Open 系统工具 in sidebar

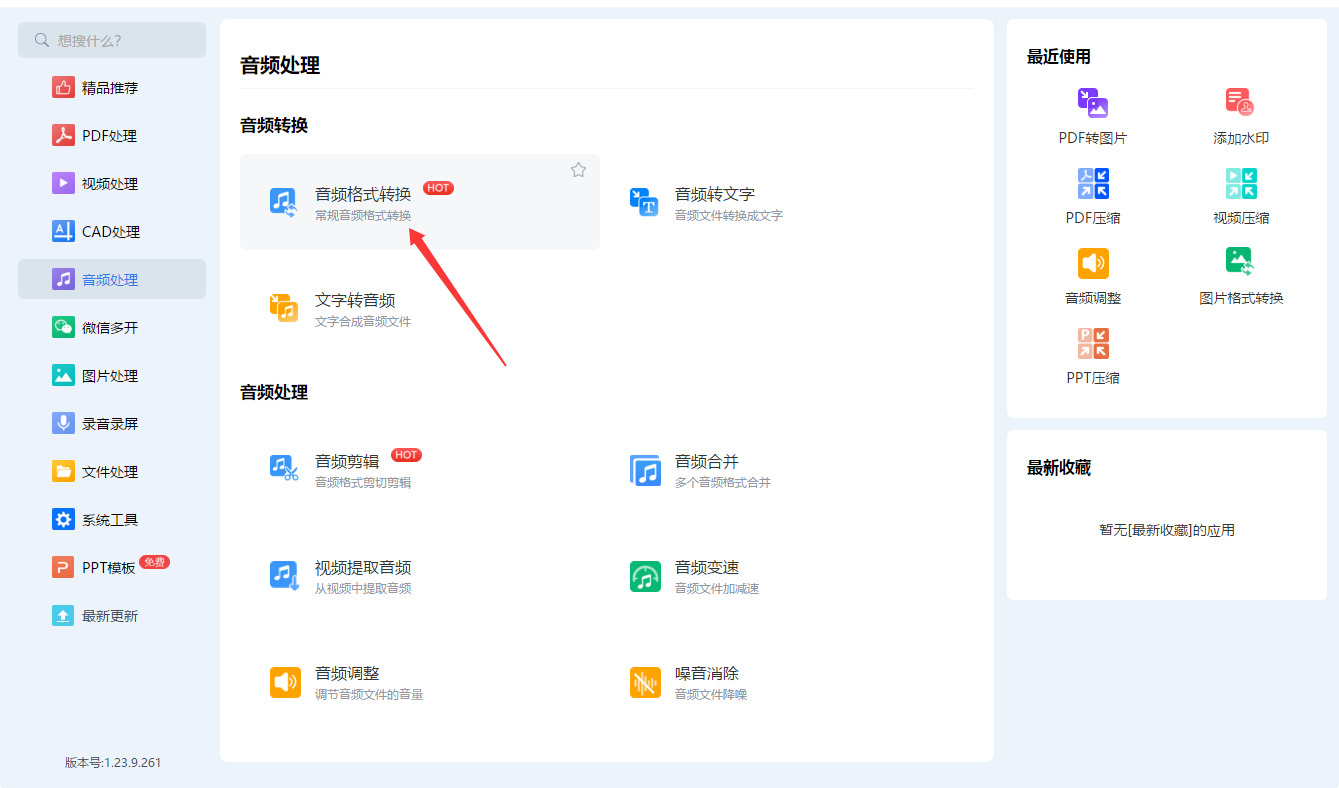tap(112, 520)
